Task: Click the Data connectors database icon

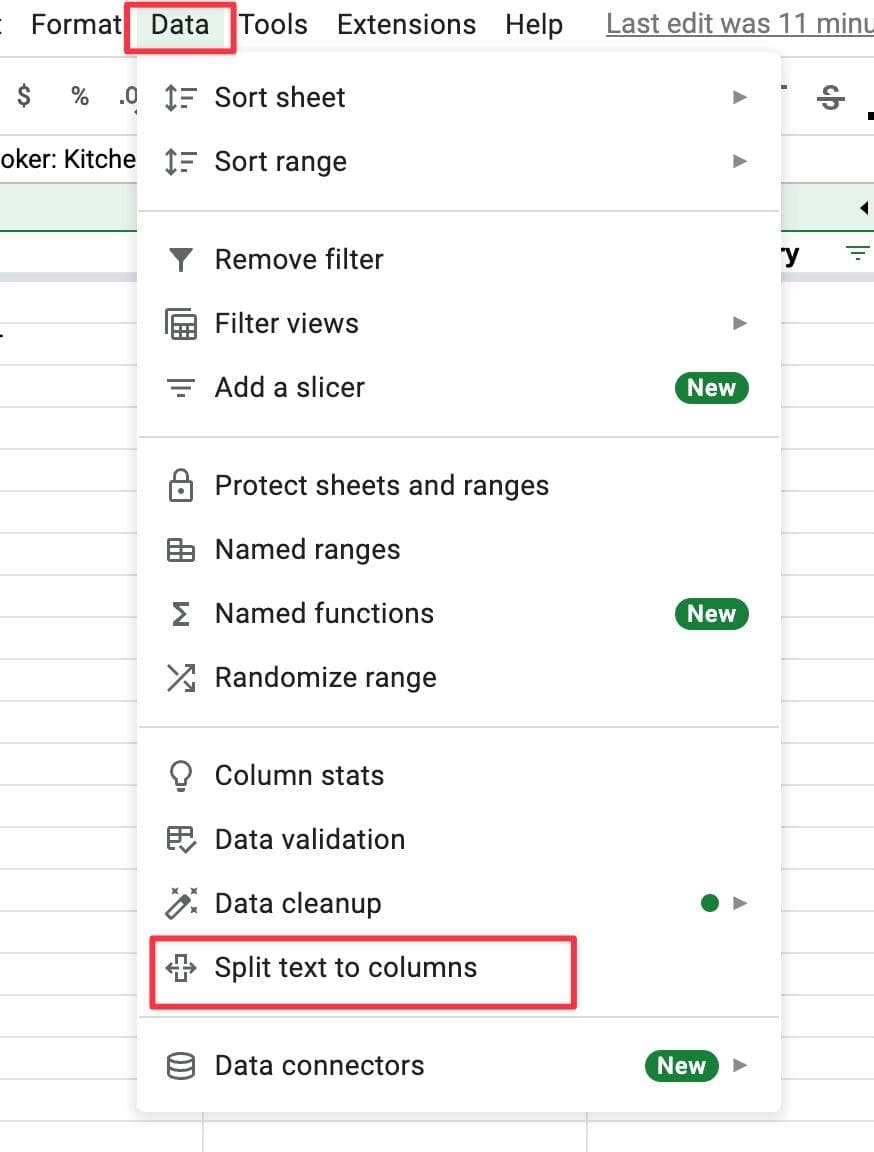Action: tap(181, 1065)
